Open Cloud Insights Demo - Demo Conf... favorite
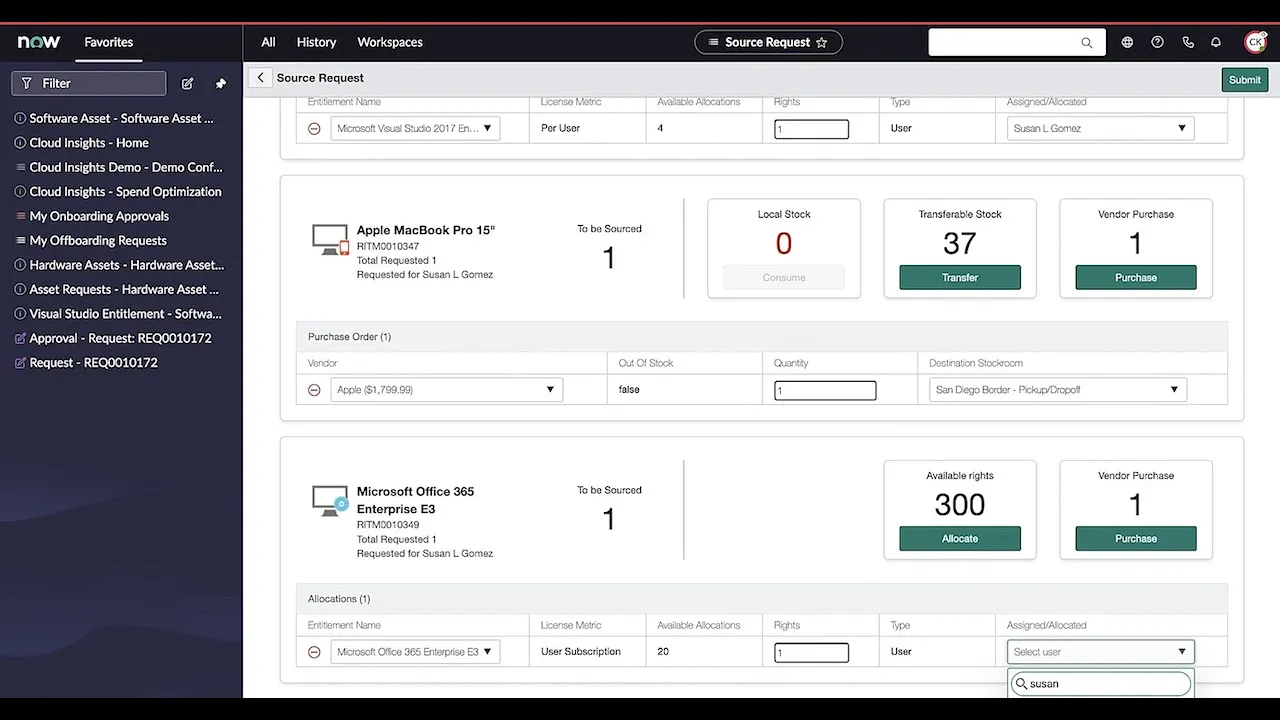This screenshot has width=1280, height=720. click(126, 167)
